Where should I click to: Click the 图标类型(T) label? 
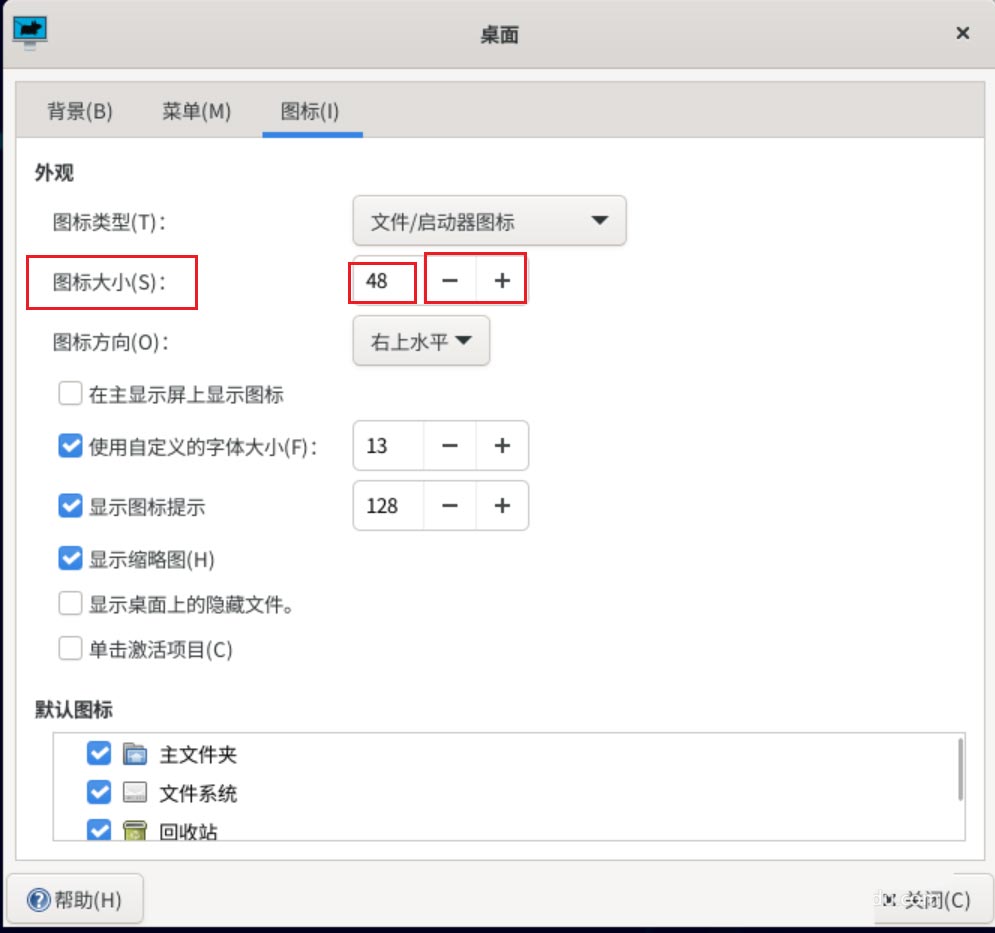[x=109, y=222]
